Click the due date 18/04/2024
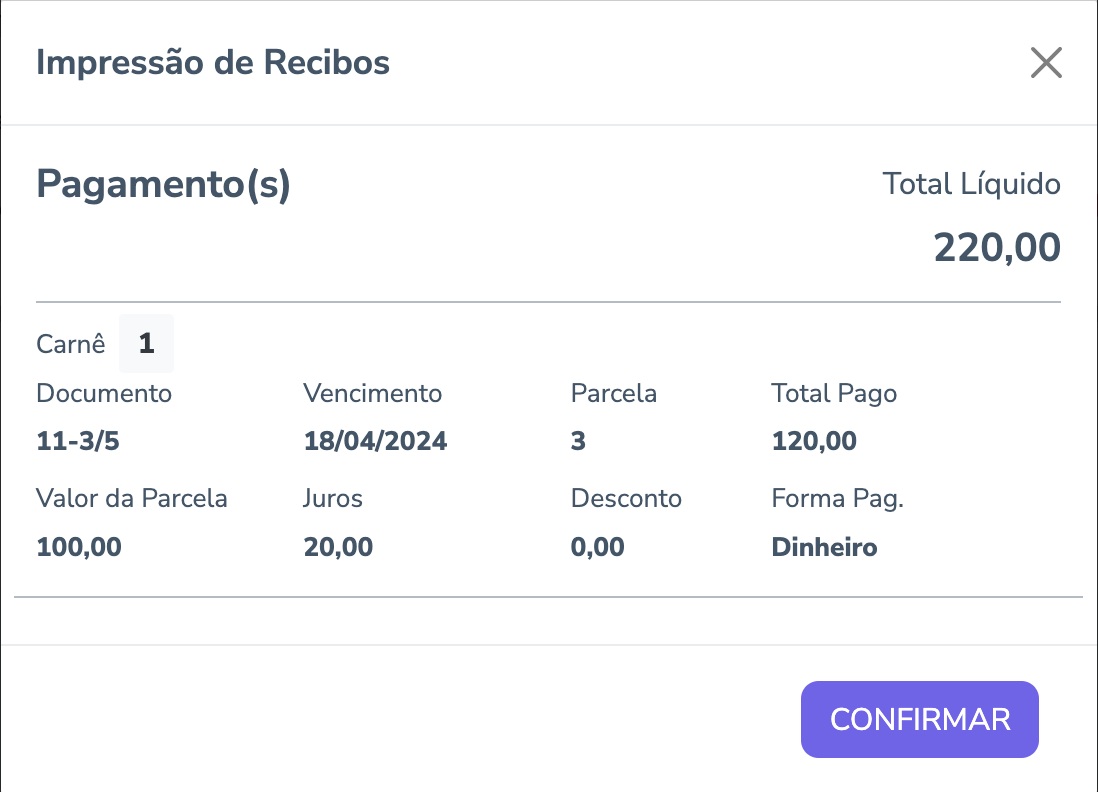Viewport: 1098px width, 792px height. pyautogui.click(x=375, y=441)
